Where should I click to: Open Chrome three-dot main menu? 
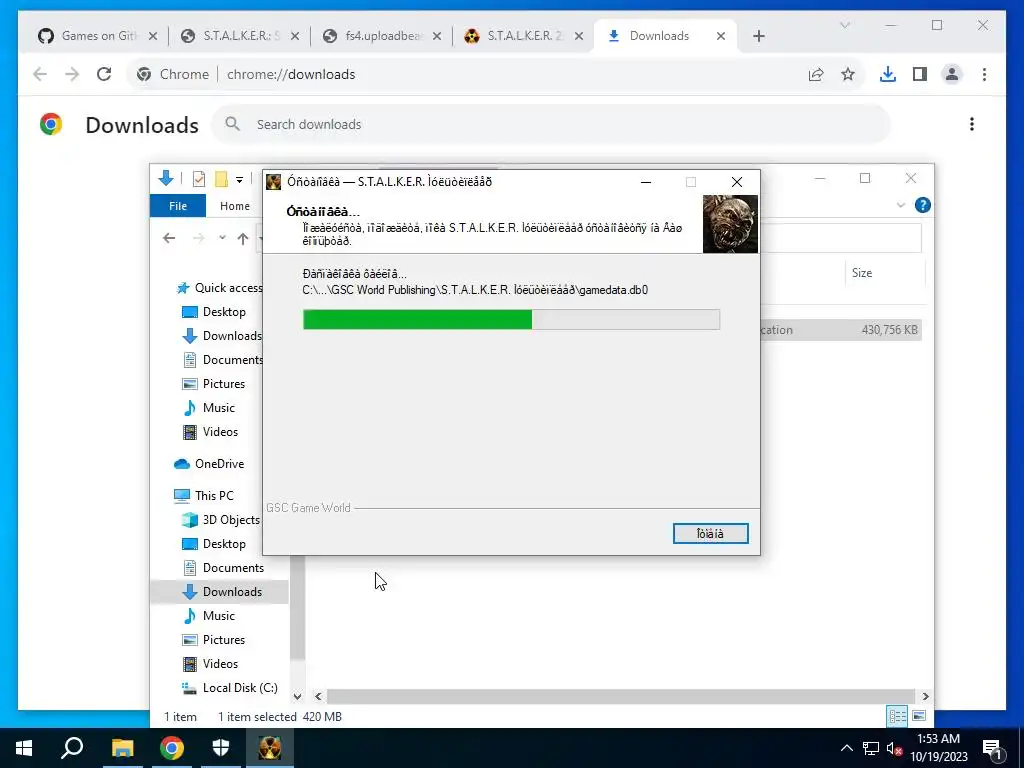click(x=984, y=74)
